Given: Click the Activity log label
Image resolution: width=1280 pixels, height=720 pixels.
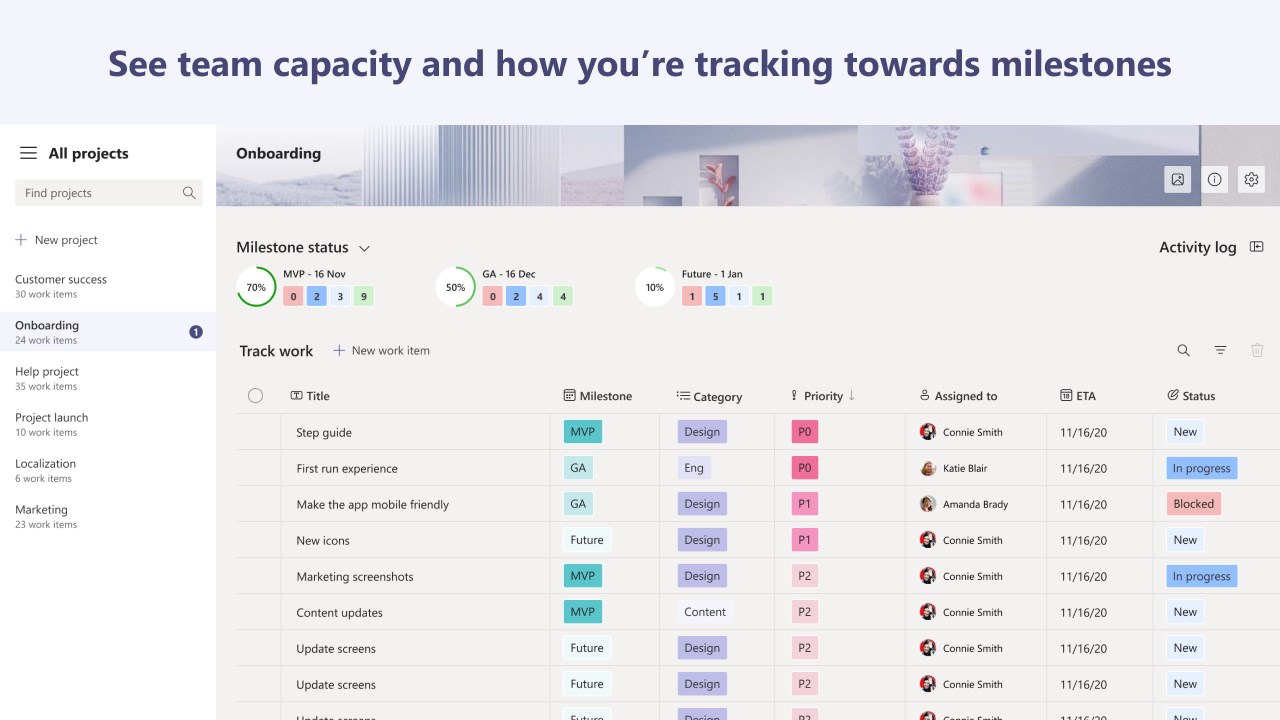Looking at the screenshot, I should click(1197, 247).
